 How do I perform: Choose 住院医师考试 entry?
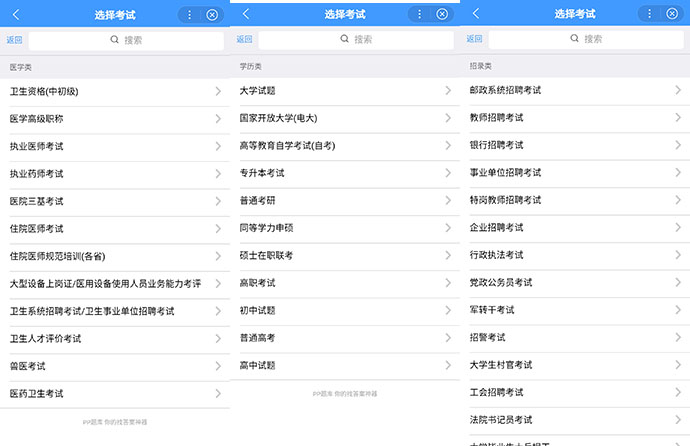tap(115, 229)
